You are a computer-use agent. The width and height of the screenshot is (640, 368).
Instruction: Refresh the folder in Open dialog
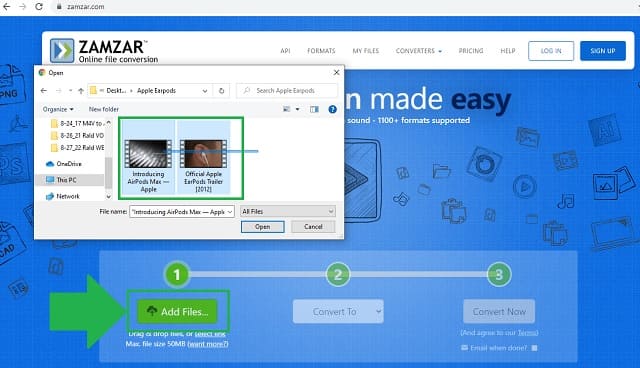coord(221,91)
